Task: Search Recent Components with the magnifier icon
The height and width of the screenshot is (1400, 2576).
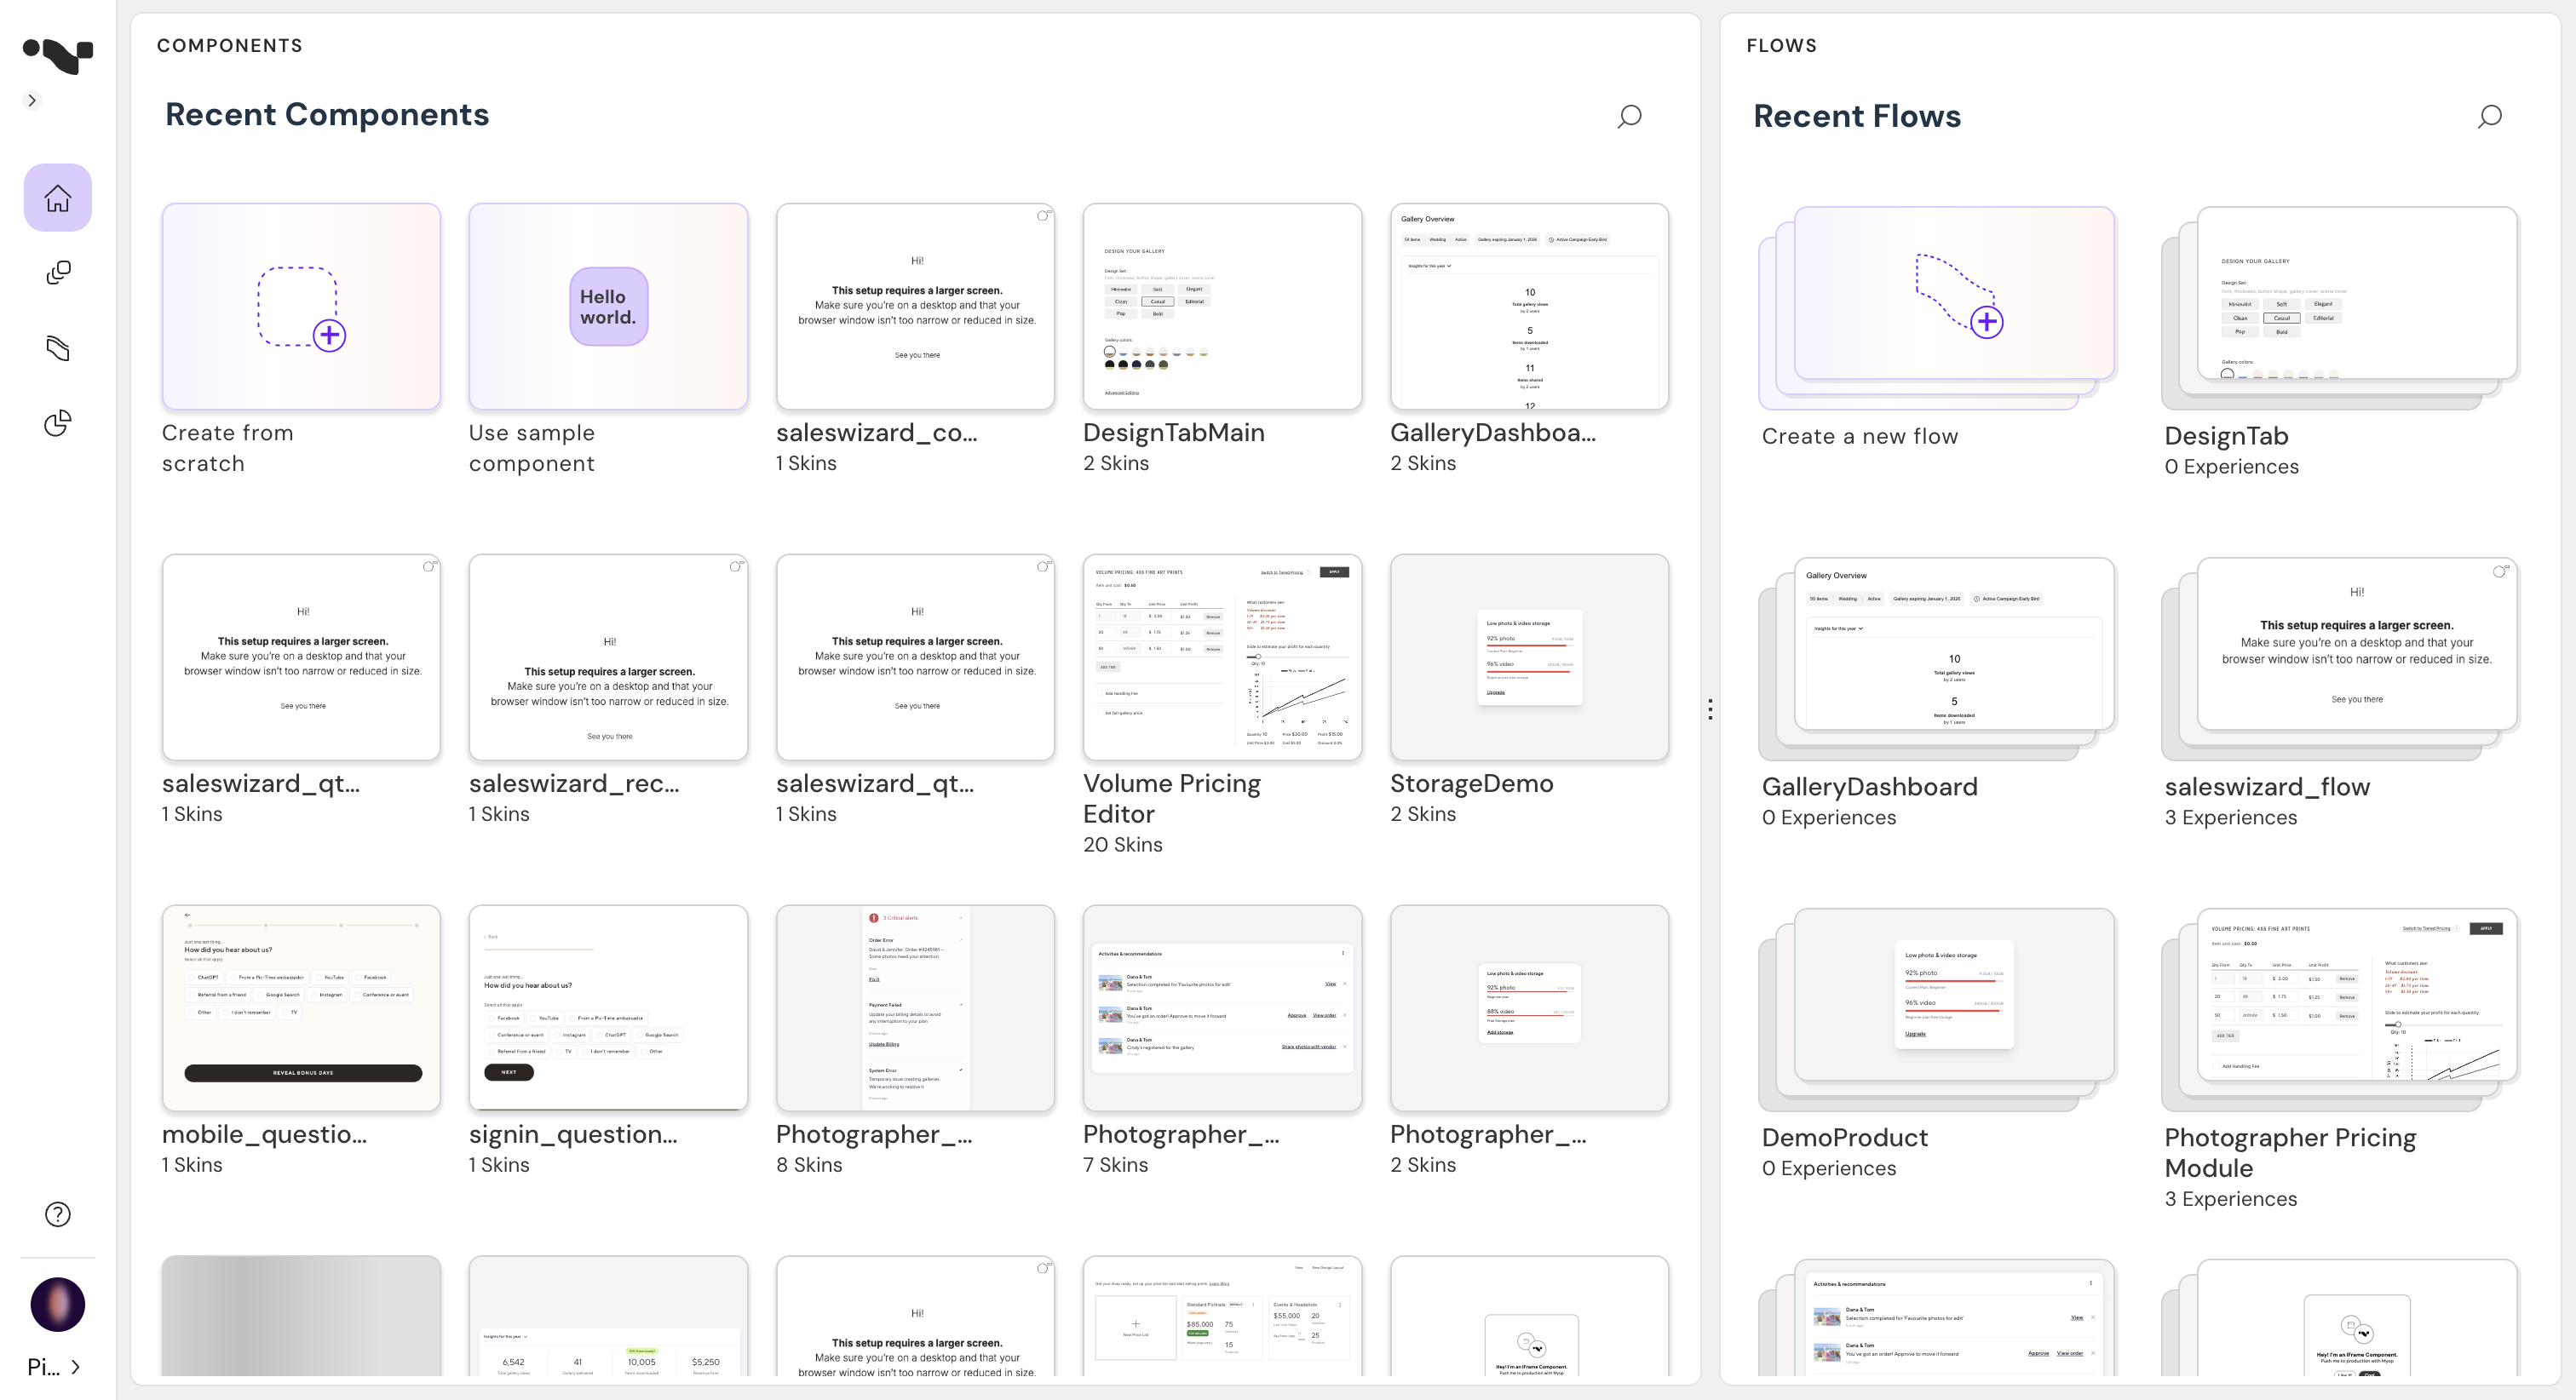Action: (1629, 117)
